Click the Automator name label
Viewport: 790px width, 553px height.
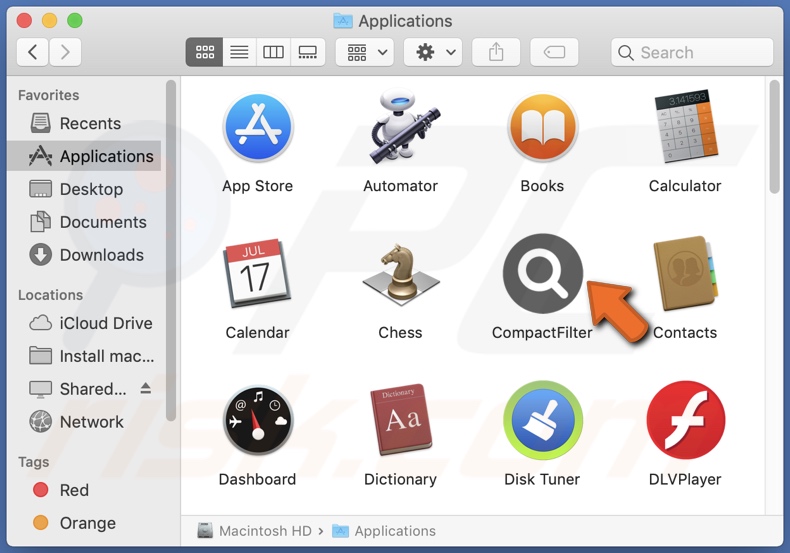coord(401,186)
